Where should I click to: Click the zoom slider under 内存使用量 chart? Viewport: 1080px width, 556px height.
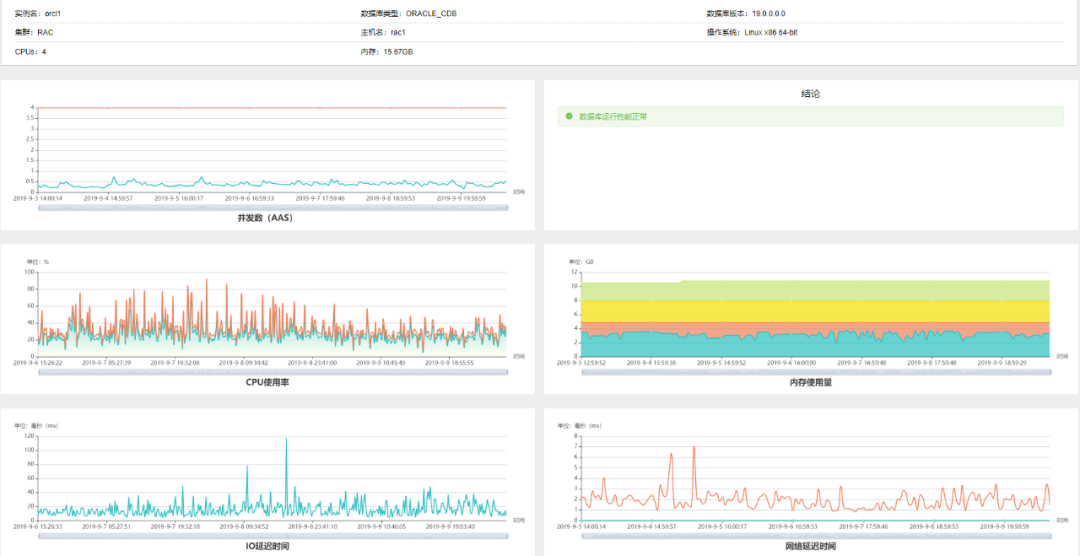(816, 372)
